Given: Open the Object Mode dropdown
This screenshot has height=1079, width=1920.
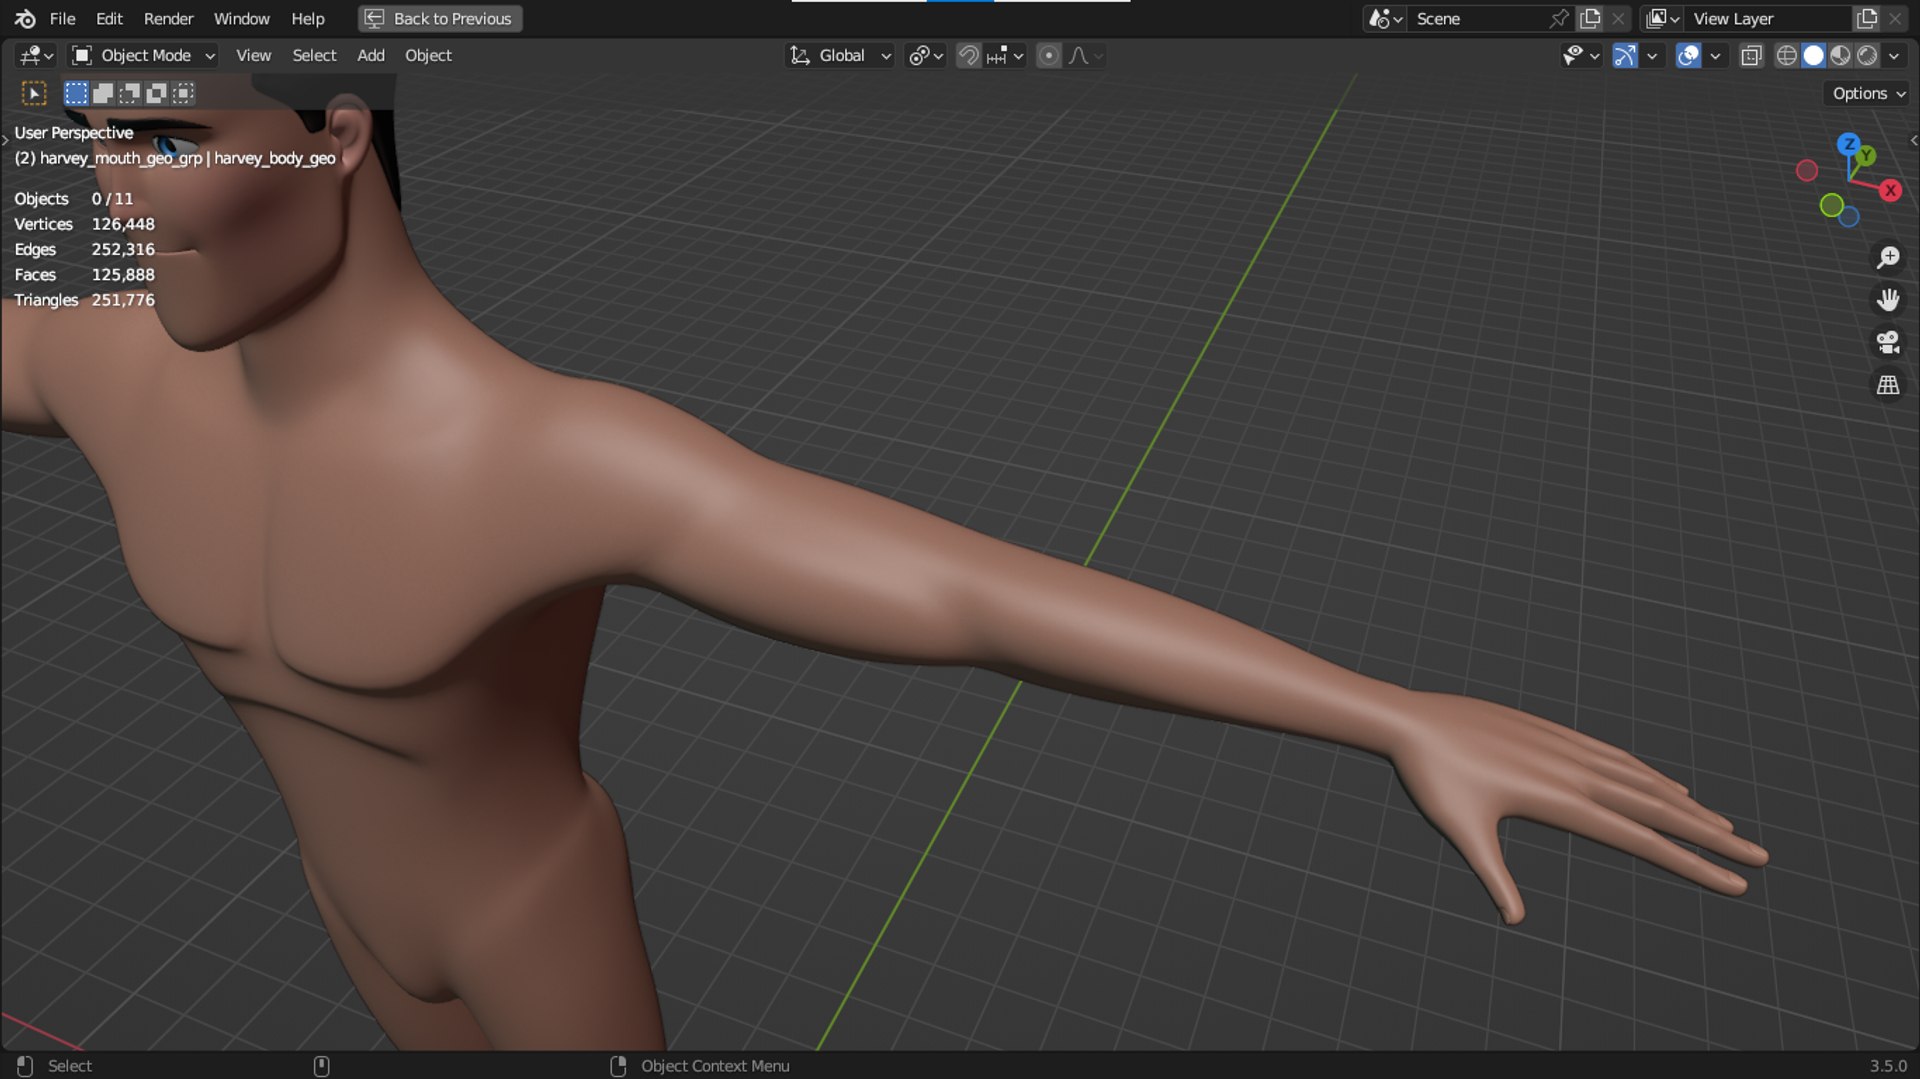Looking at the screenshot, I should 144,56.
